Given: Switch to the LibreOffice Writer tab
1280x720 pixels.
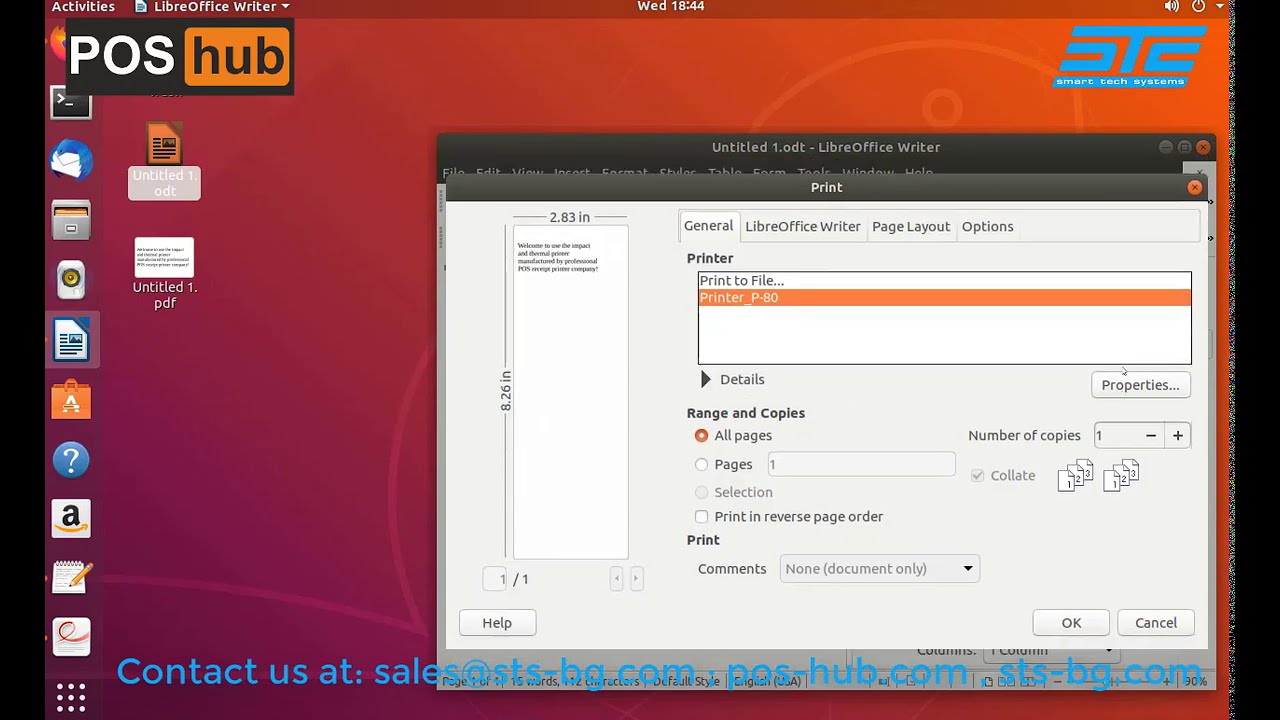Looking at the screenshot, I should pyautogui.click(x=802, y=226).
